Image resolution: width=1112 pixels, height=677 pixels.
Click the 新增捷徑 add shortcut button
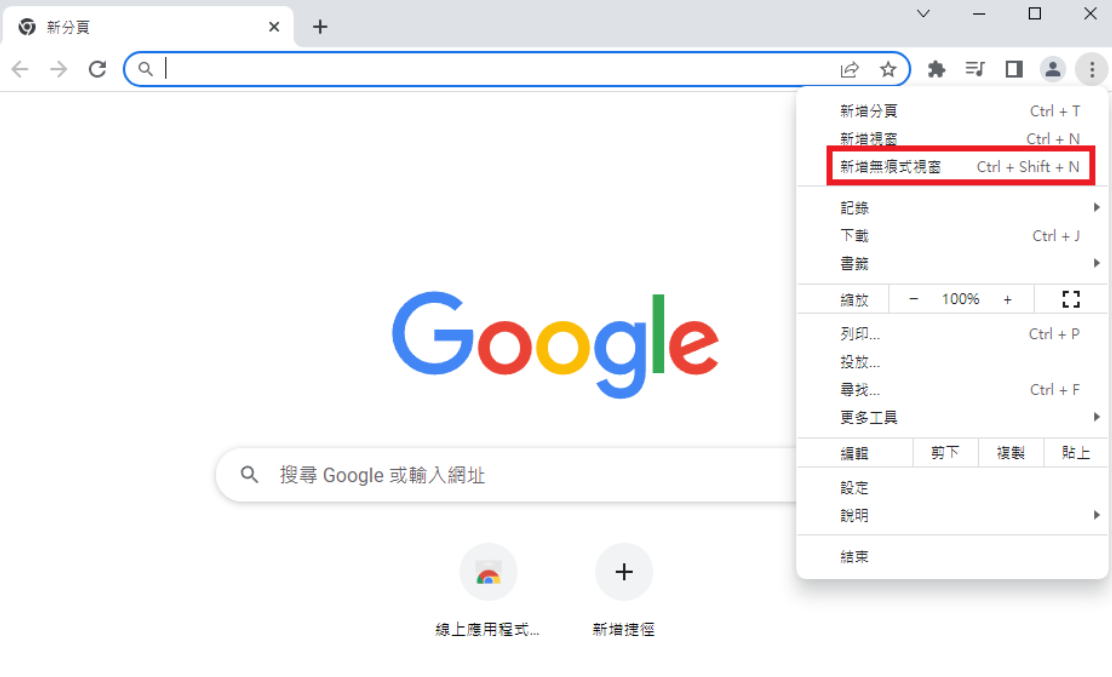coord(624,573)
